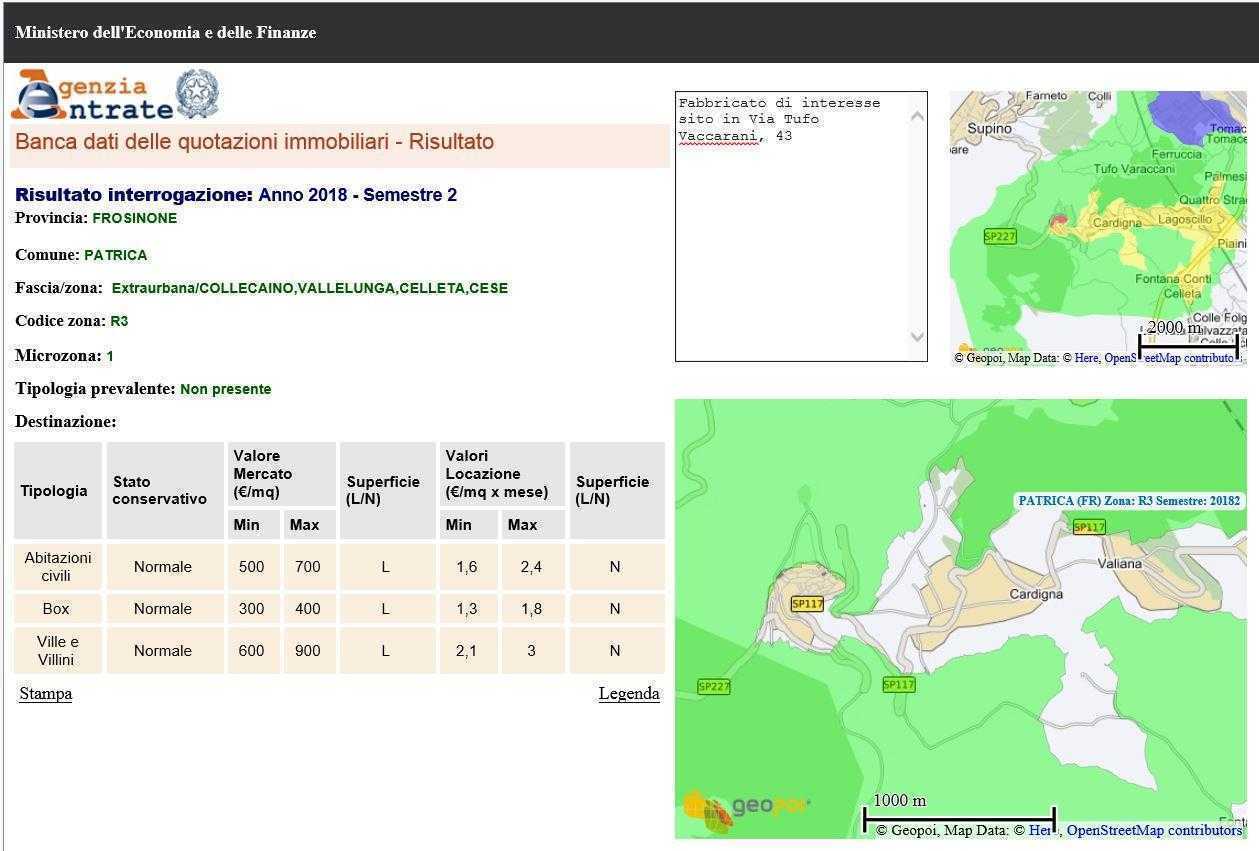Click the SP117 road badge above Valiana
The image size is (1259, 851).
[1088, 527]
